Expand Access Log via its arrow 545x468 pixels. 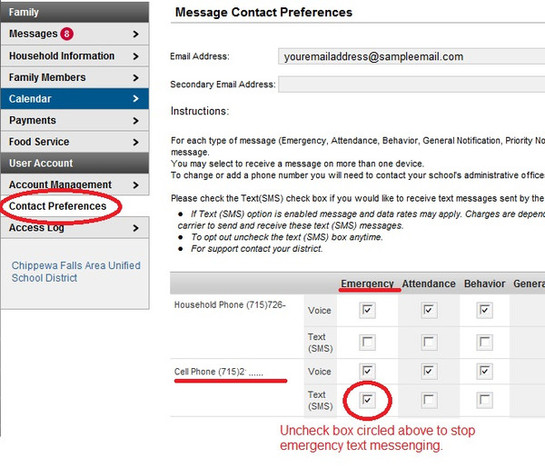pos(136,228)
